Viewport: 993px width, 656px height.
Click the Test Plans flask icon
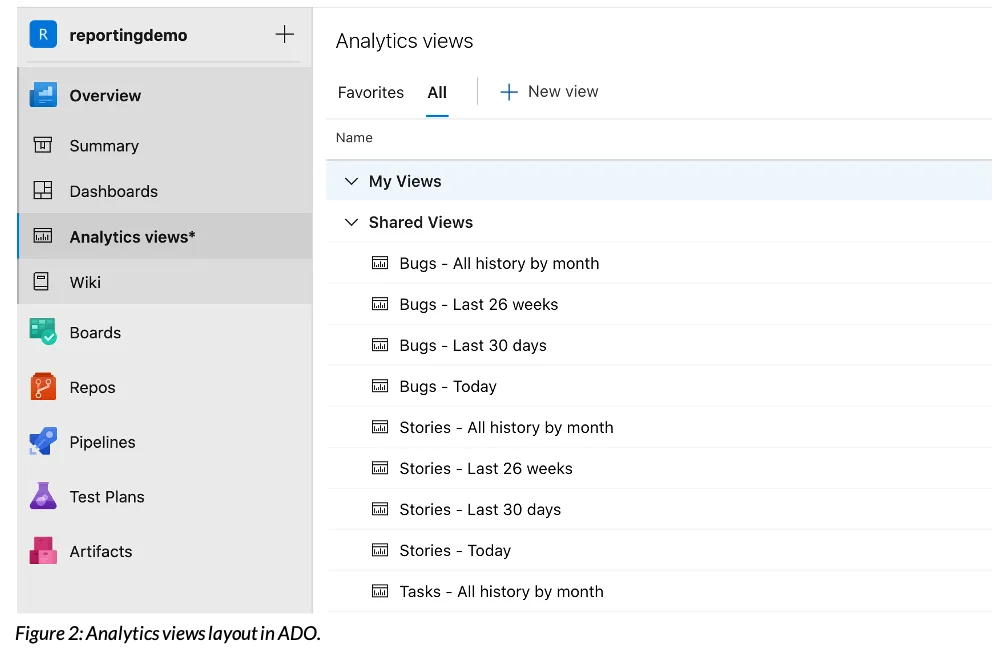43,496
